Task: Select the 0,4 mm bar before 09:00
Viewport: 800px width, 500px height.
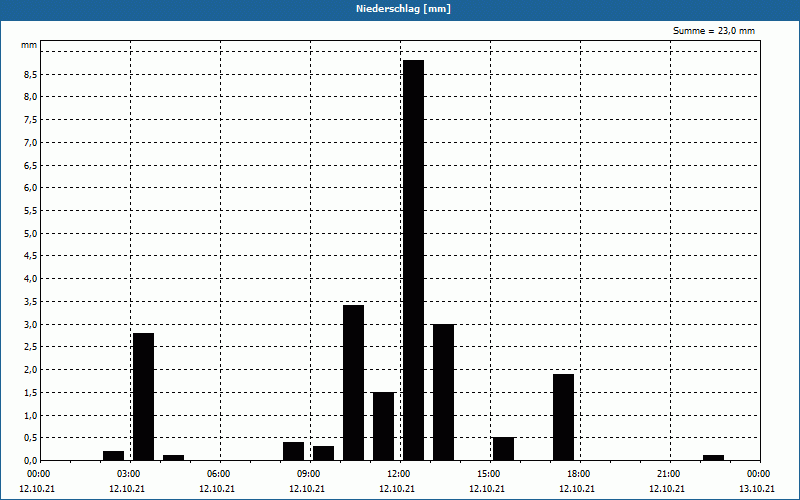Action: [x=293, y=452]
